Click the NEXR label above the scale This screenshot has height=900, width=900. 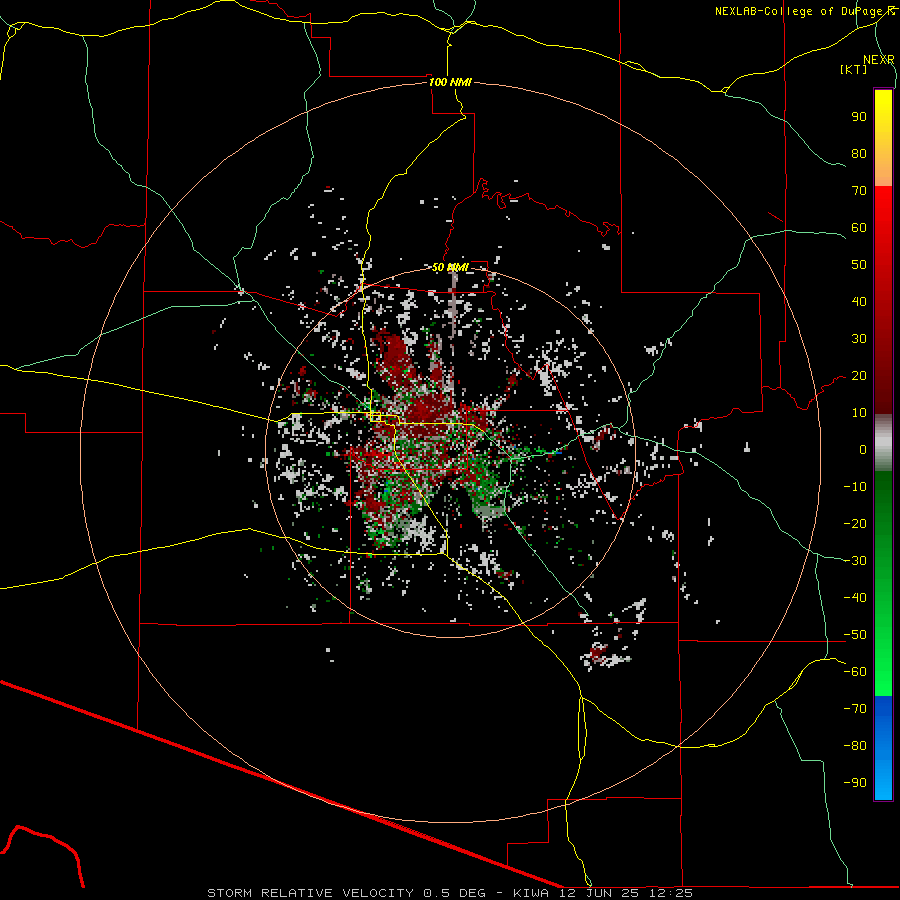point(878,60)
